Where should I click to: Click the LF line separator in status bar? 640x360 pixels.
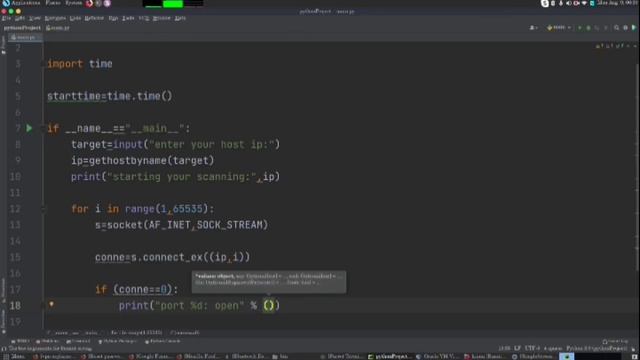[x=517, y=349]
